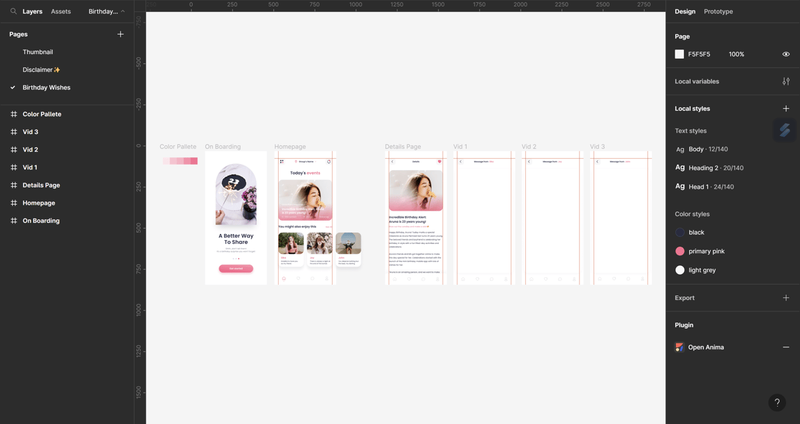Select the primary pink color style

click(699, 252)
